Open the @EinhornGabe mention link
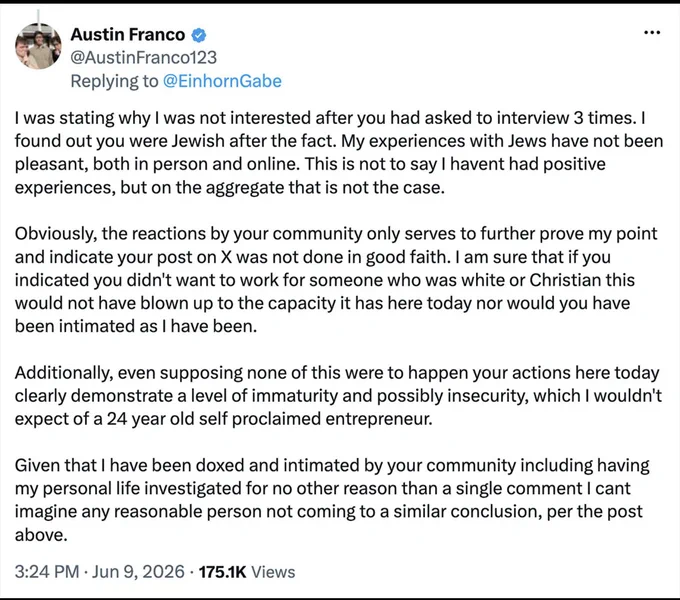This screenshot has width=680, height=600. pos(222,81)
